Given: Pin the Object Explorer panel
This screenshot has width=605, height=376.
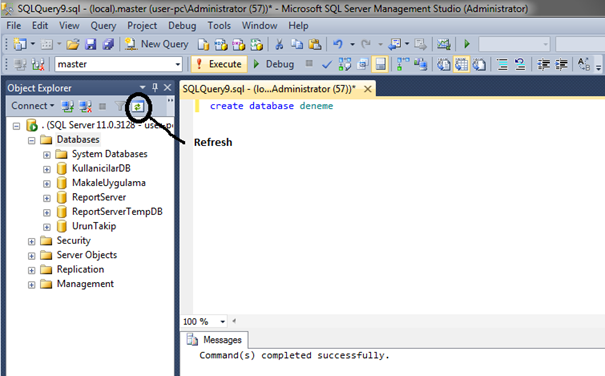Looking at the screenshot, I should click(155, 88).
